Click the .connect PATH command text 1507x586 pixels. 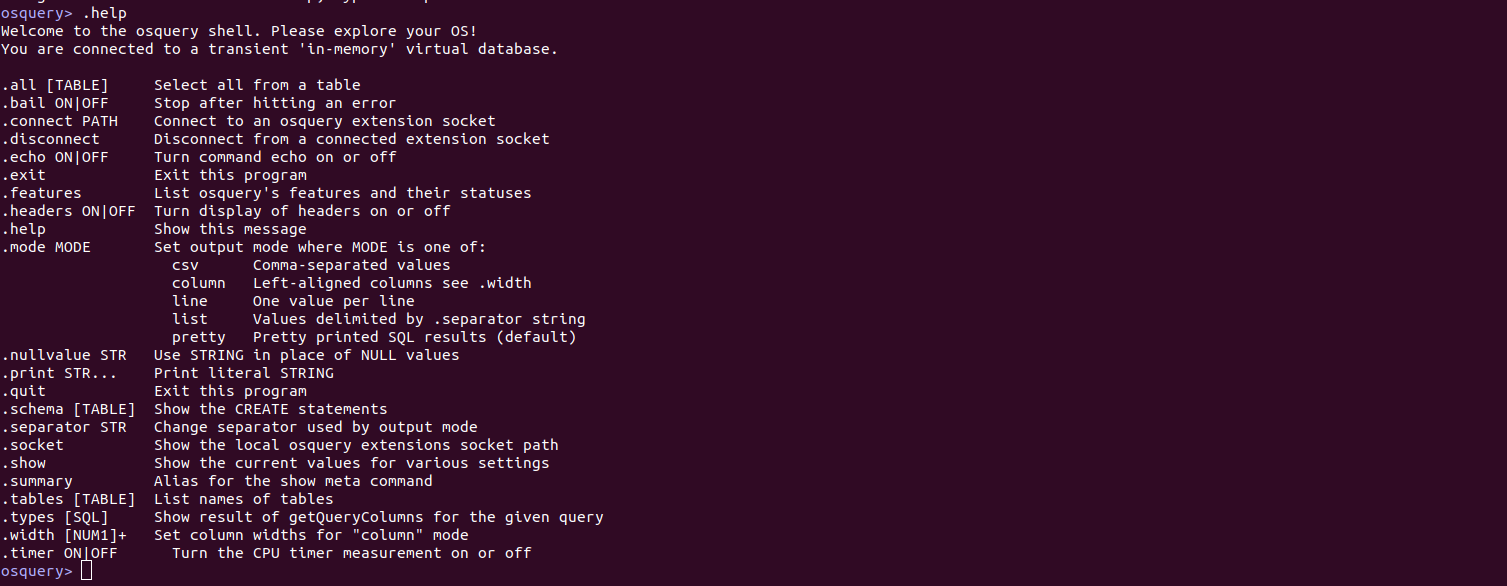59,121
